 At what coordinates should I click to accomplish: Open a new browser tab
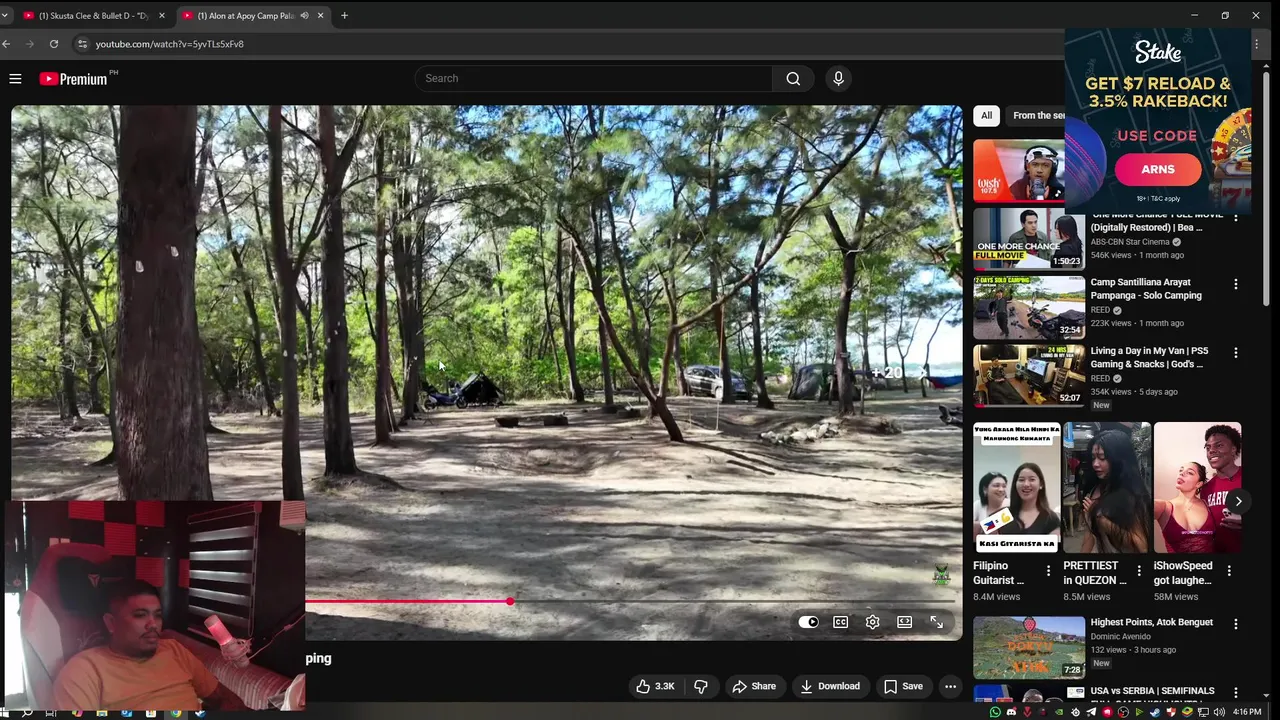344,15
